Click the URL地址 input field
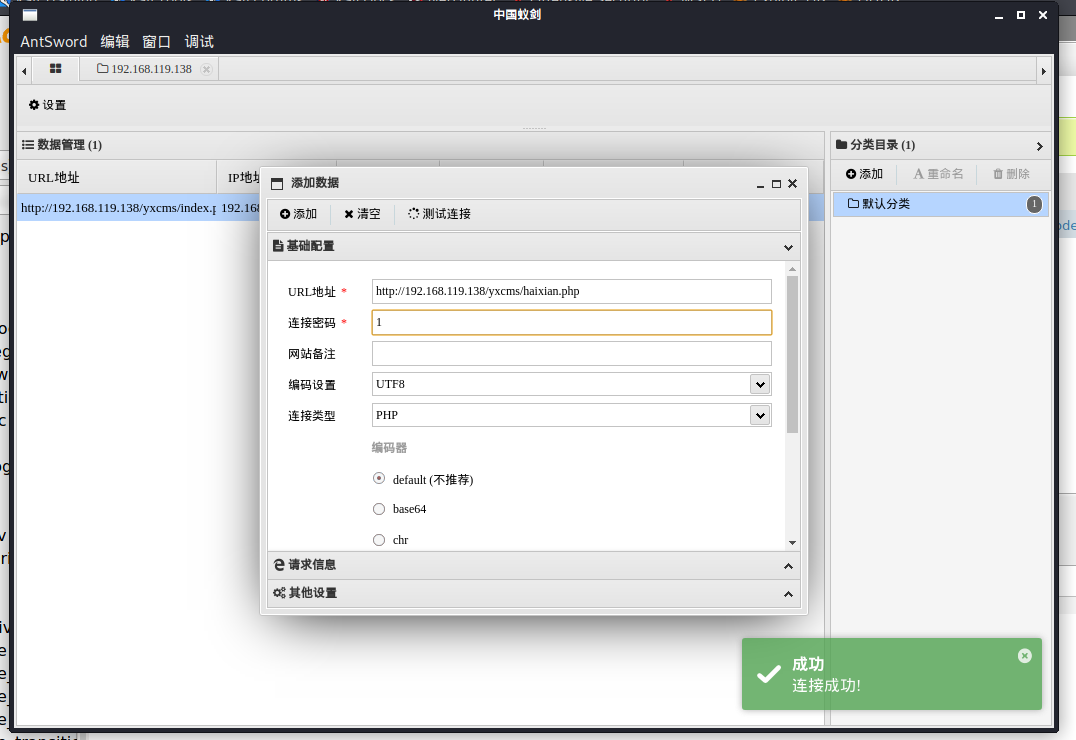1076x740 pixels. [571, 291]
